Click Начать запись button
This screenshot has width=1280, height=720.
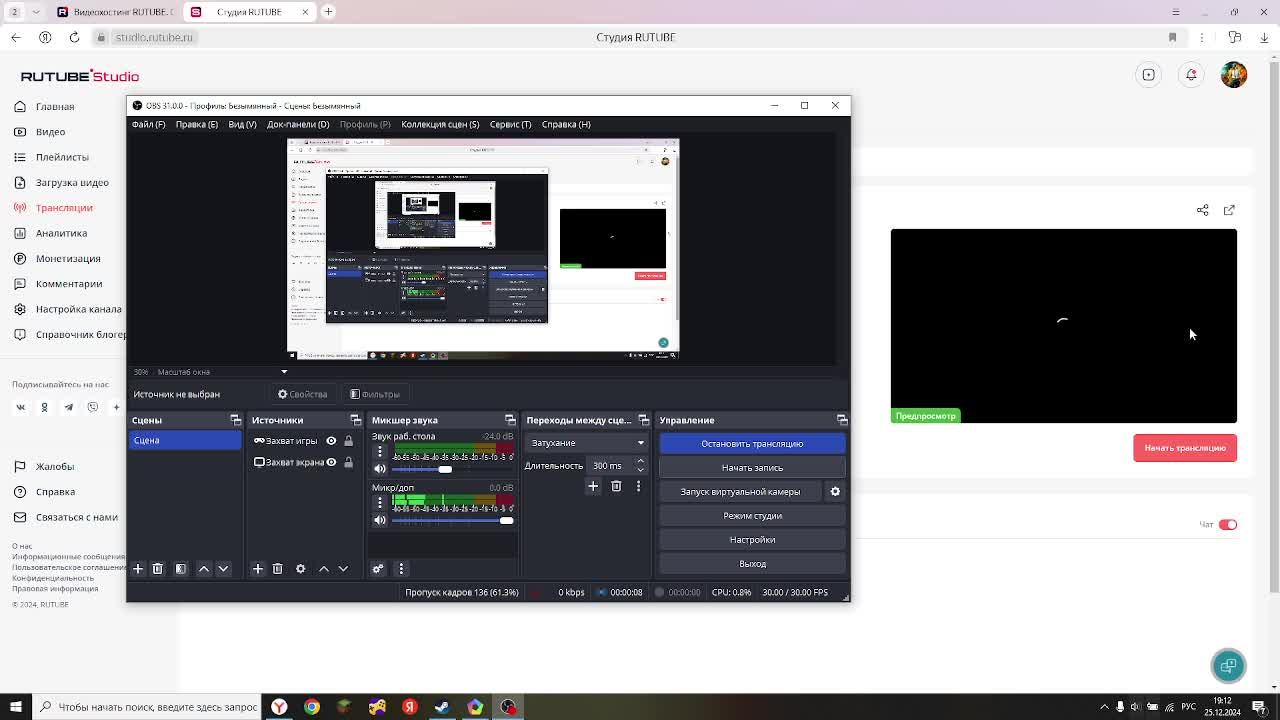(752, 467)
